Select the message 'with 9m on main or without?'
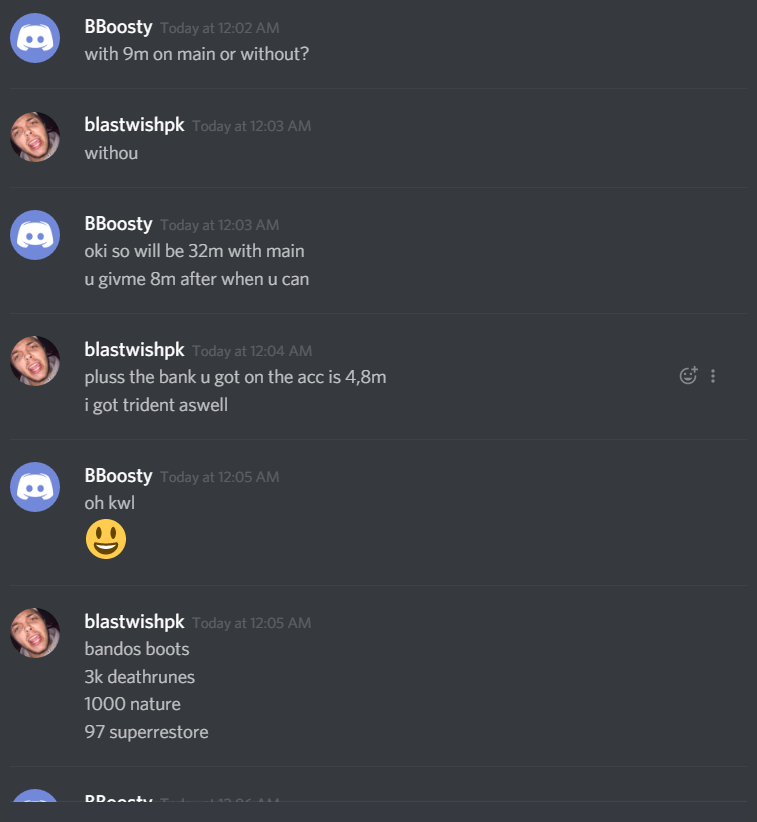Image resolution: width=757 pixels, height=822 pixels. pos(197,54)
